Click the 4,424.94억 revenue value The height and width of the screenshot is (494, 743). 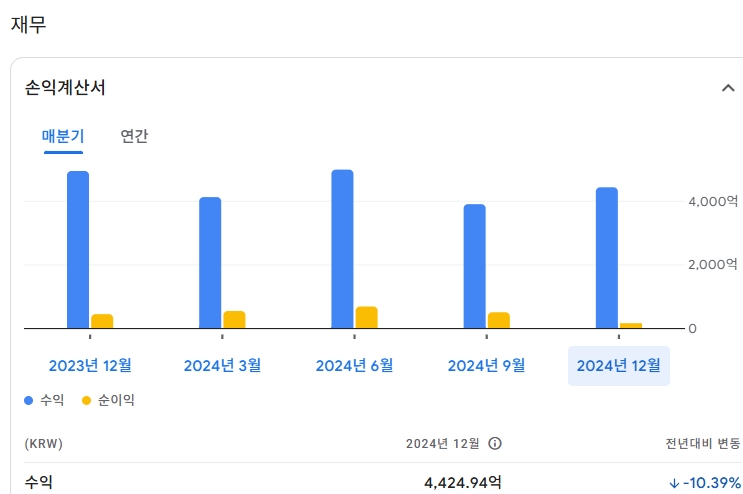tap(462, 483)
